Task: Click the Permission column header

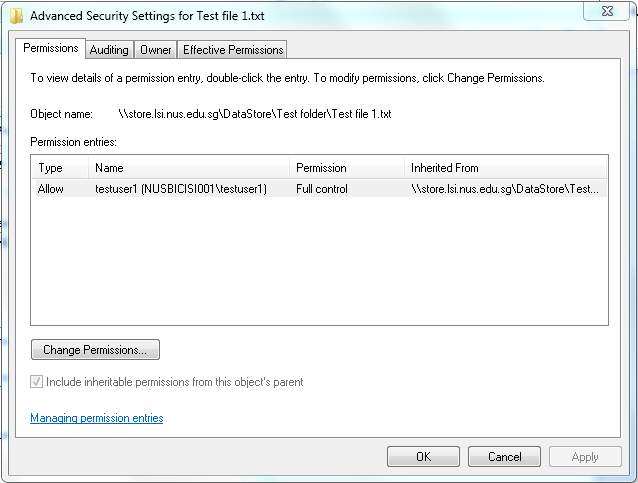Action: (x=347, y=168)
